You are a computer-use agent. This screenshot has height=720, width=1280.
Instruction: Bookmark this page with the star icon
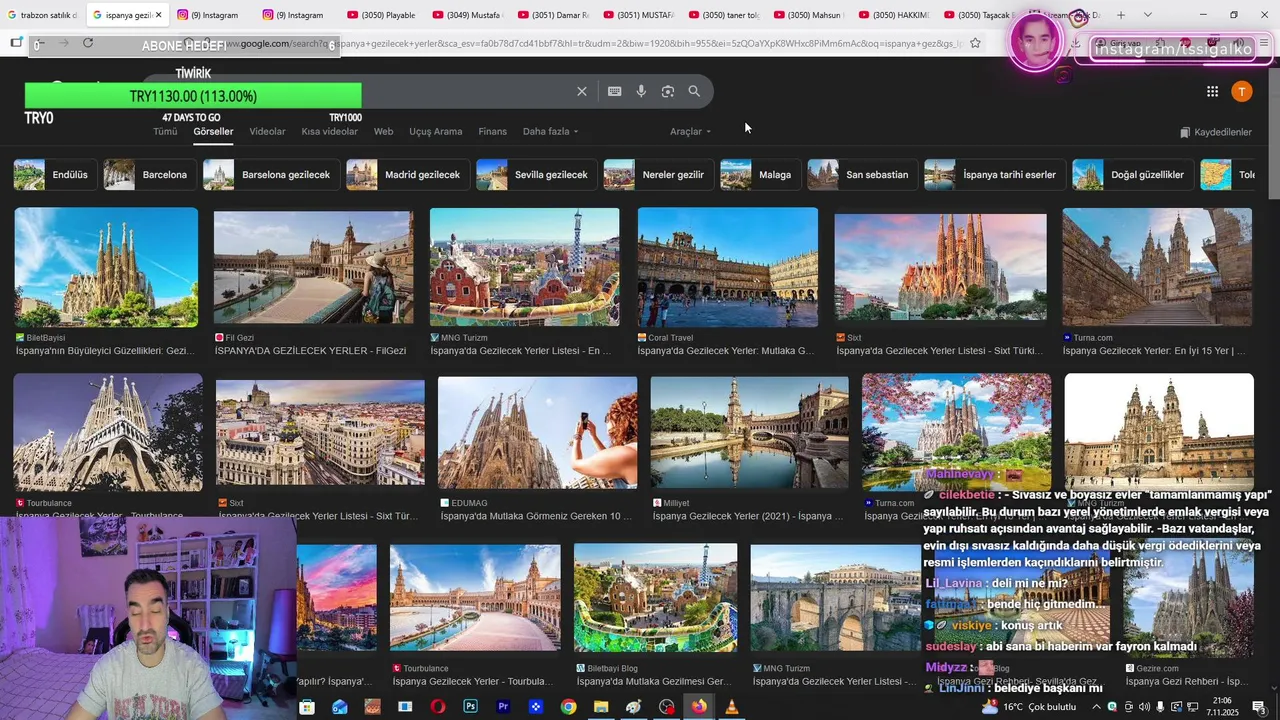pyautogui.click(x=975, y=43)
